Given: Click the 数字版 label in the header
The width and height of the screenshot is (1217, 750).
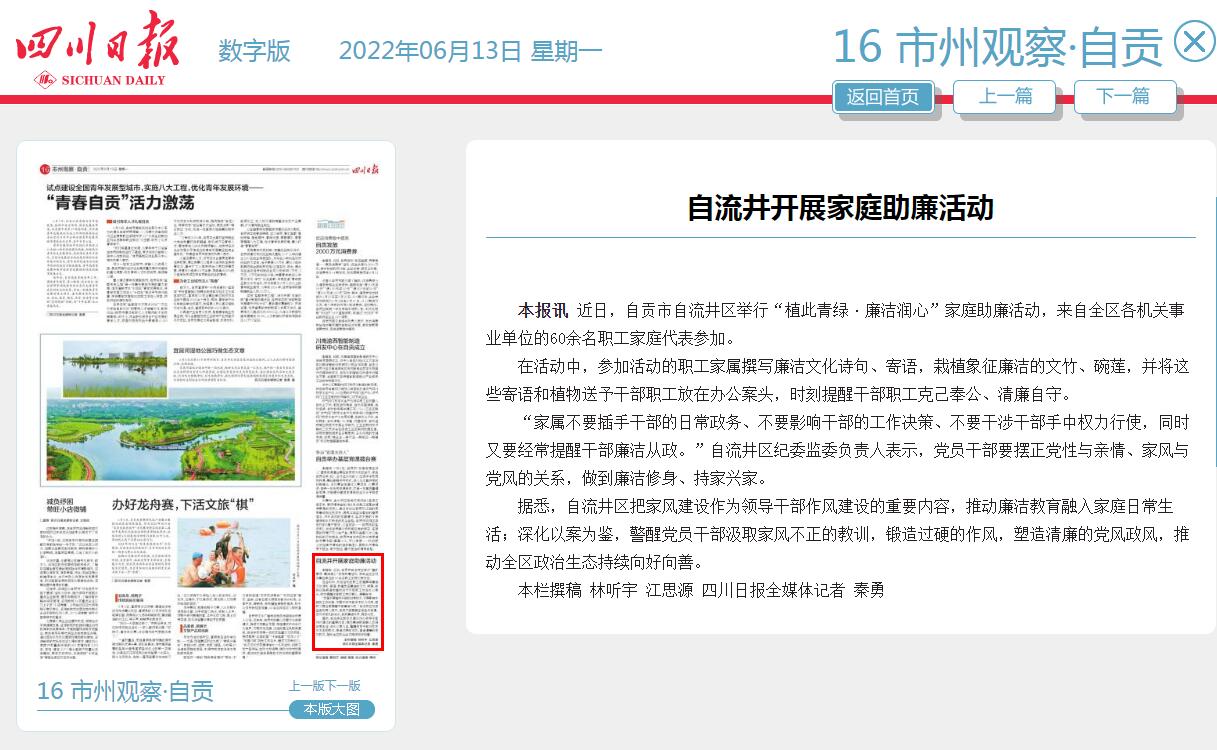Looking at the screenshot, I should click(254, 51).
